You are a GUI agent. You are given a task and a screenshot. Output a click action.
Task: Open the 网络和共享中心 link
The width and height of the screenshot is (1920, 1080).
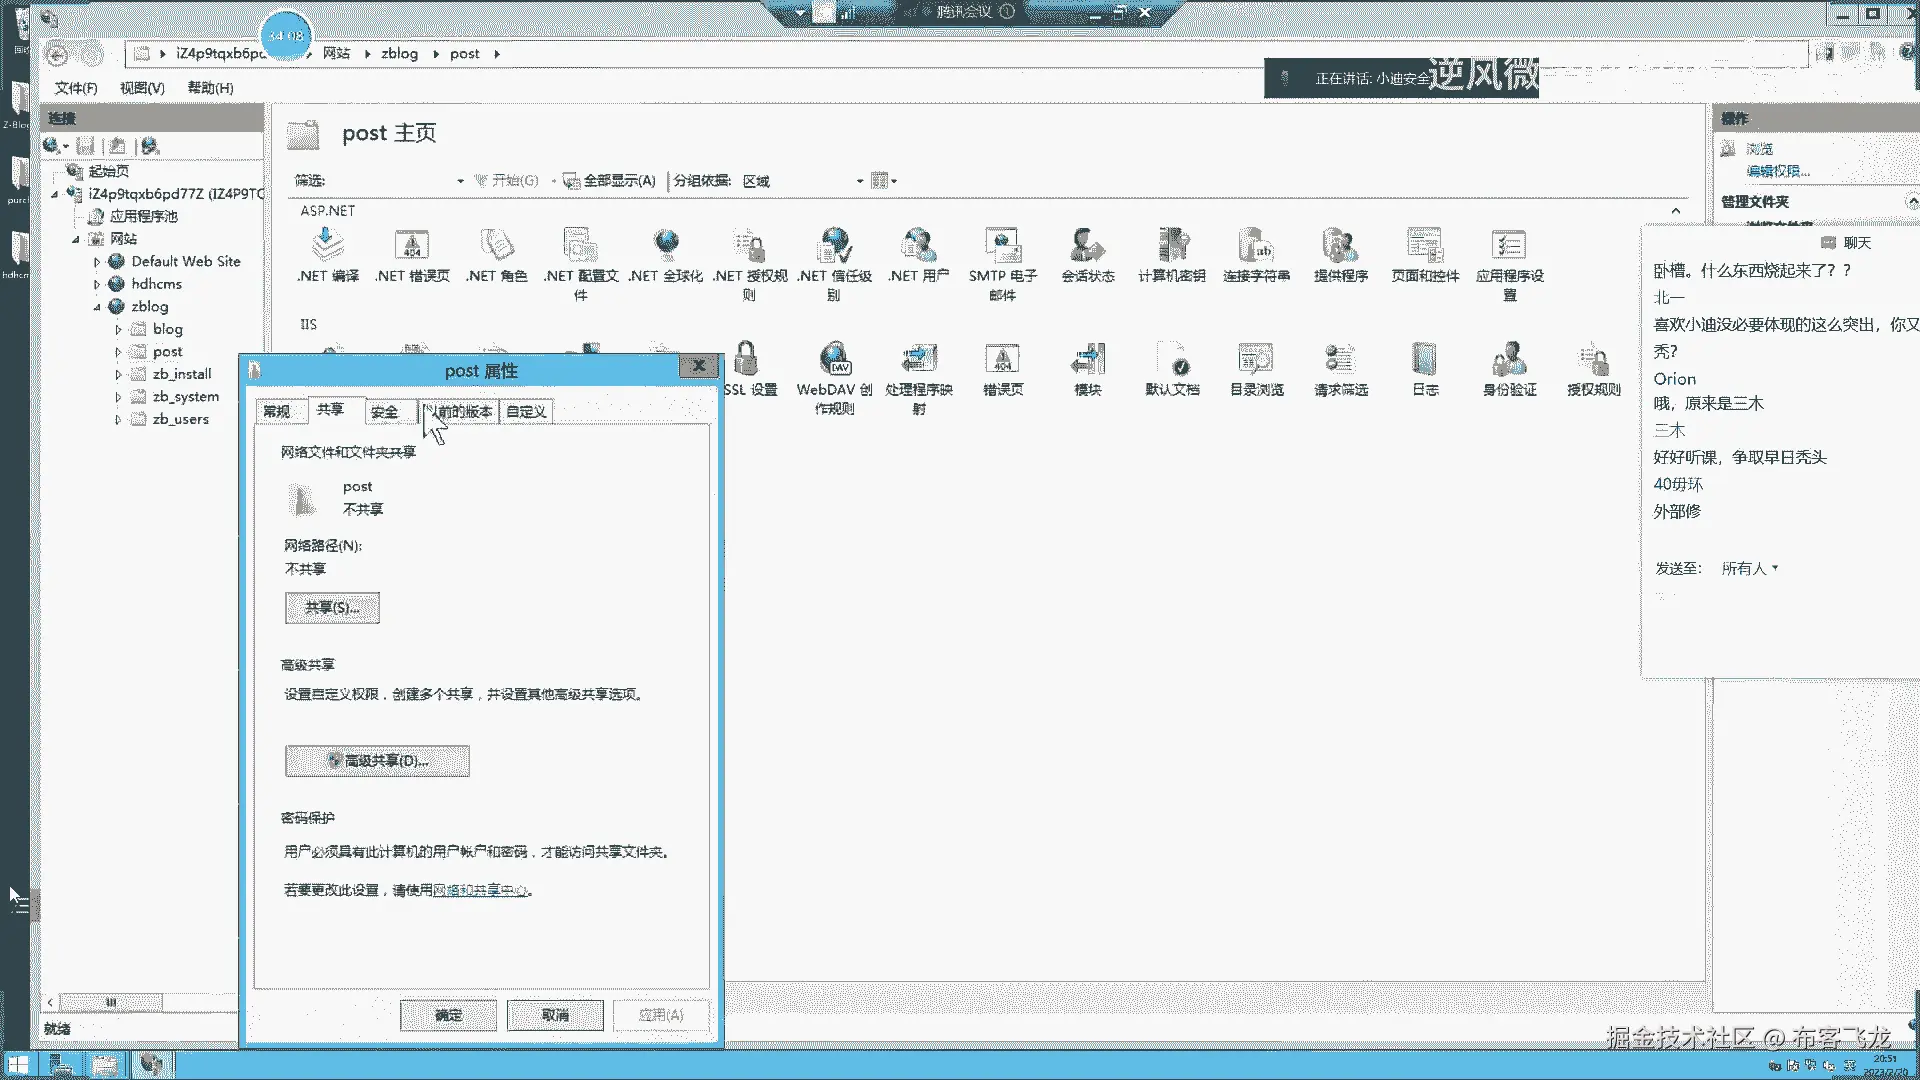click(480, 890)
